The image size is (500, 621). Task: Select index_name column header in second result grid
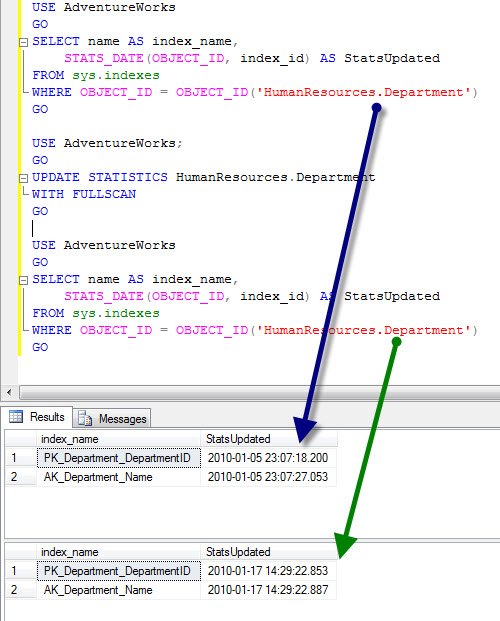(x=118, y=552)
